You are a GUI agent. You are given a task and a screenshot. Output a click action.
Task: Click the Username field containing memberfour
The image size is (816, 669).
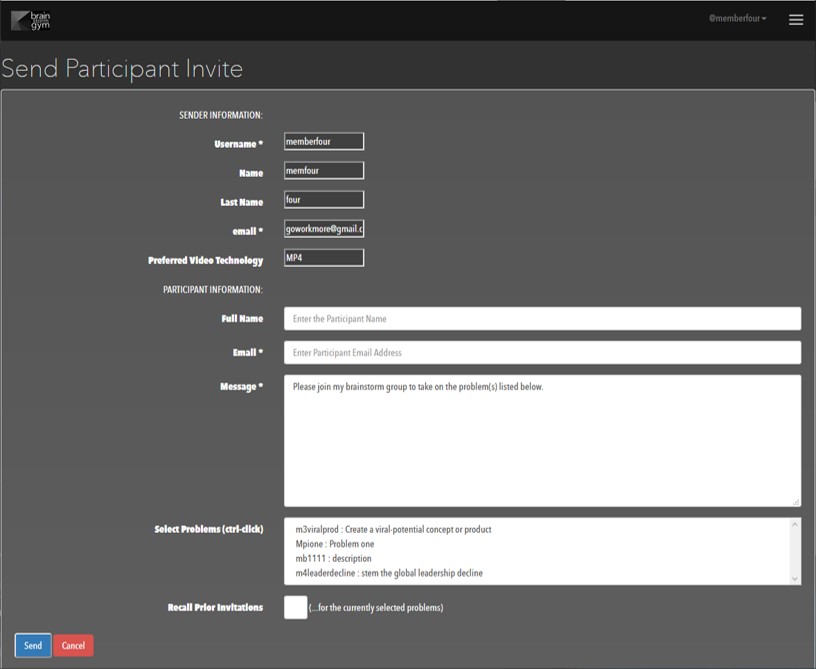pos(324,141)
